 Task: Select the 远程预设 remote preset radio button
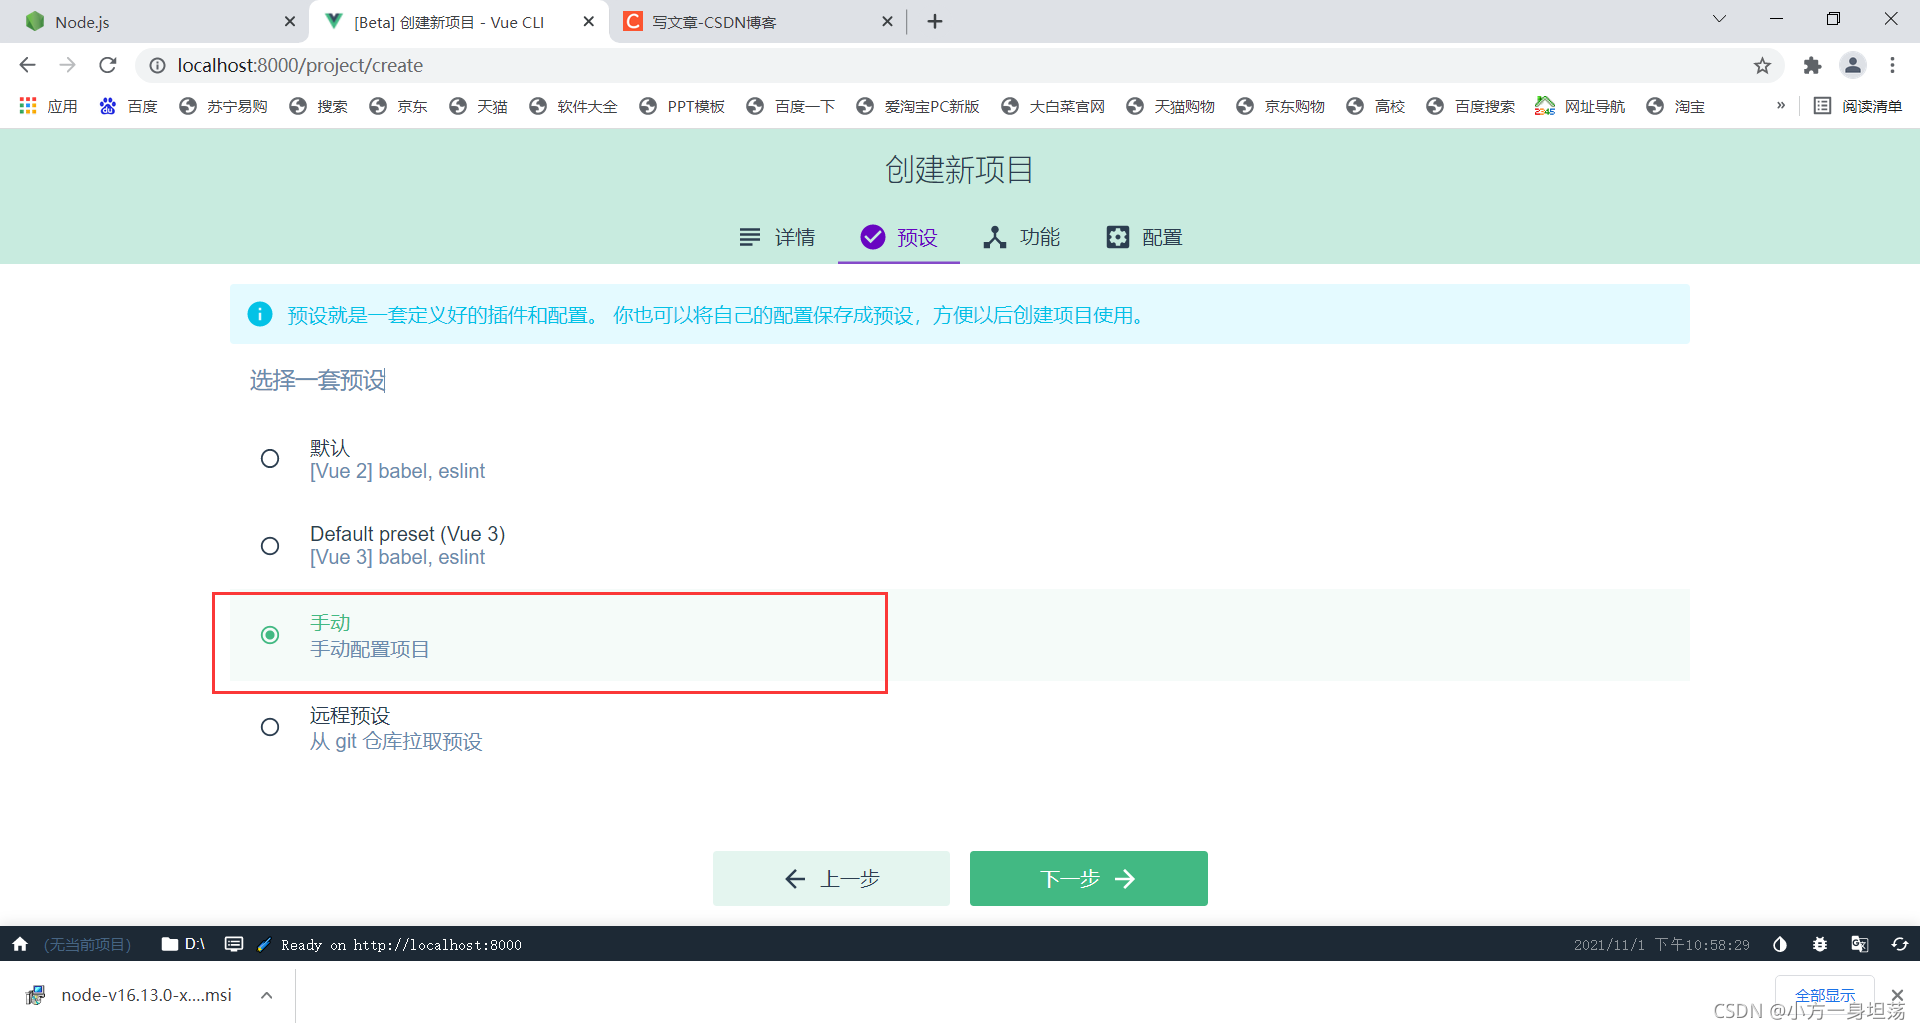[270, 727]
